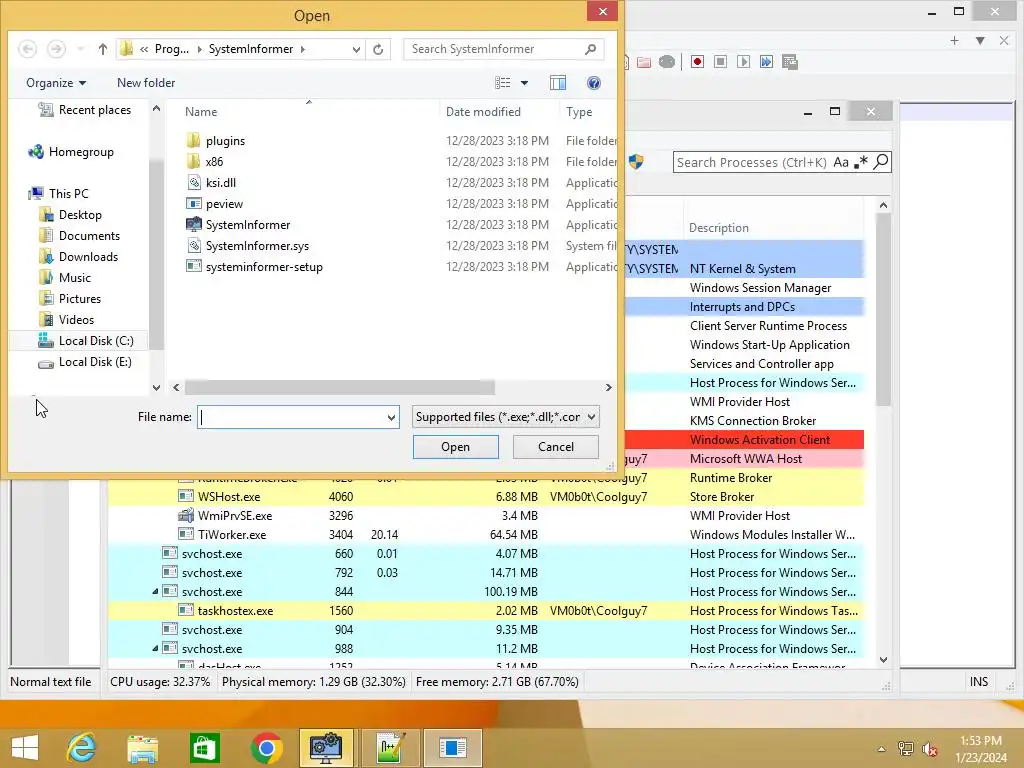
Task: Click the recent locations dropdown arrow
Action: pos(80,49)
